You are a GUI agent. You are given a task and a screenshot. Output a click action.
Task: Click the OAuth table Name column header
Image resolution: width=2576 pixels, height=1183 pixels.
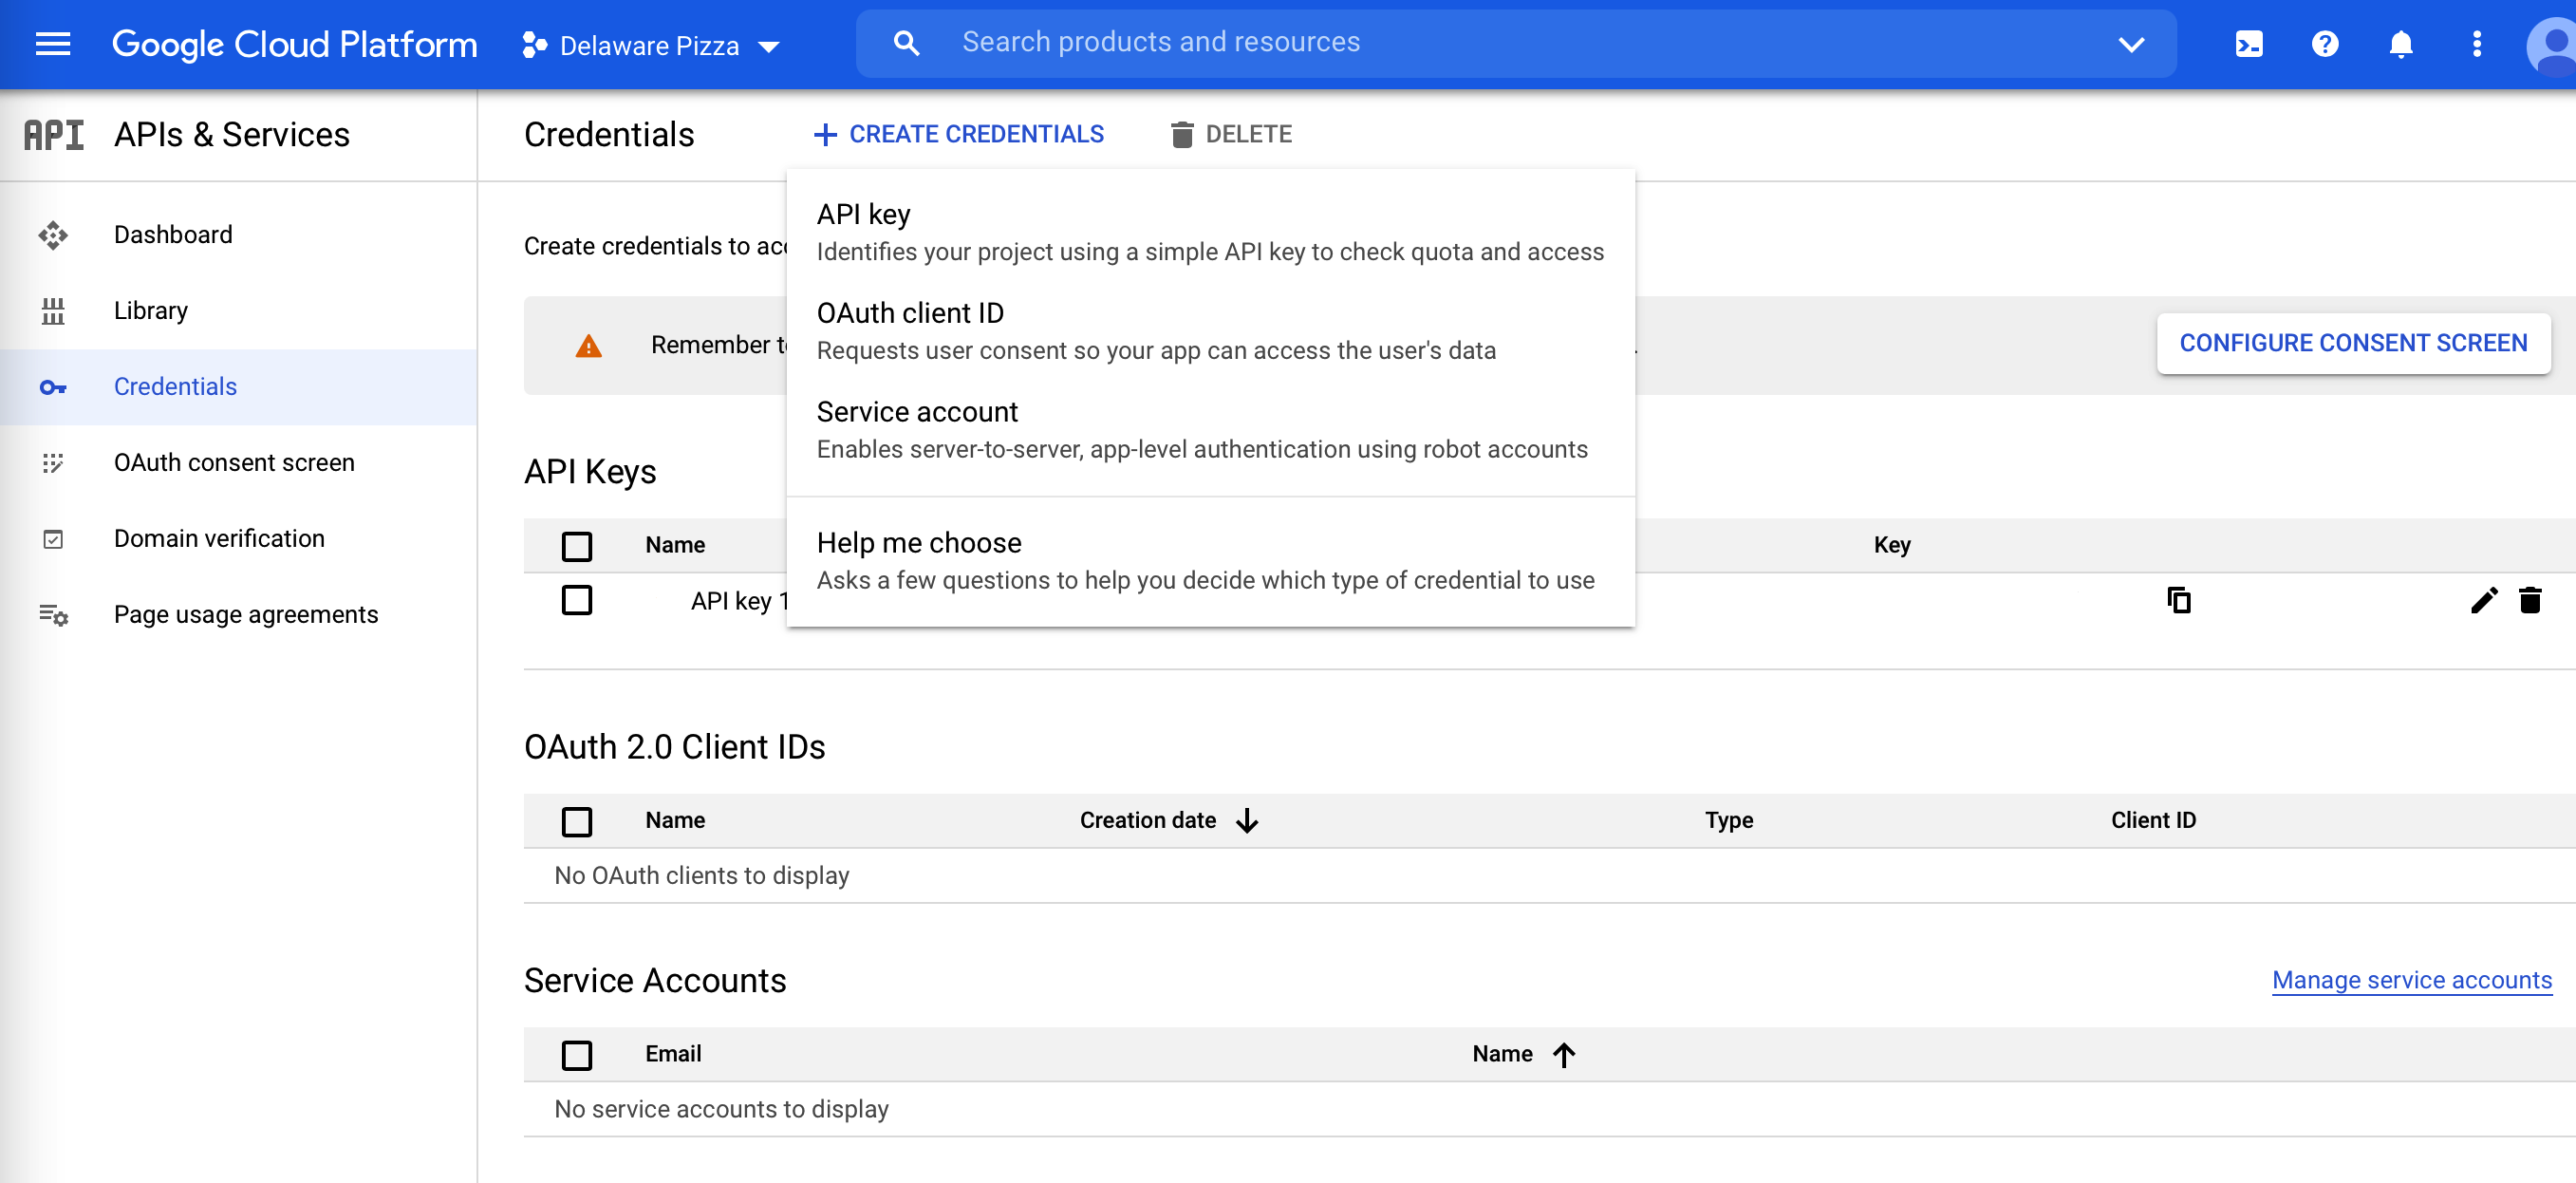[675, 821]
